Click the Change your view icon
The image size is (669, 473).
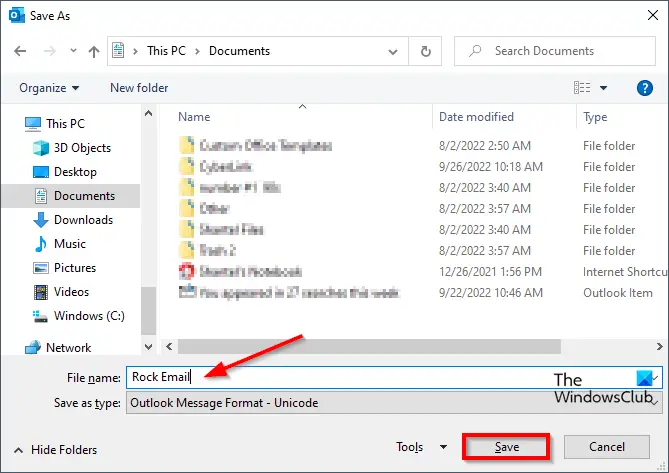coord(582,88)
